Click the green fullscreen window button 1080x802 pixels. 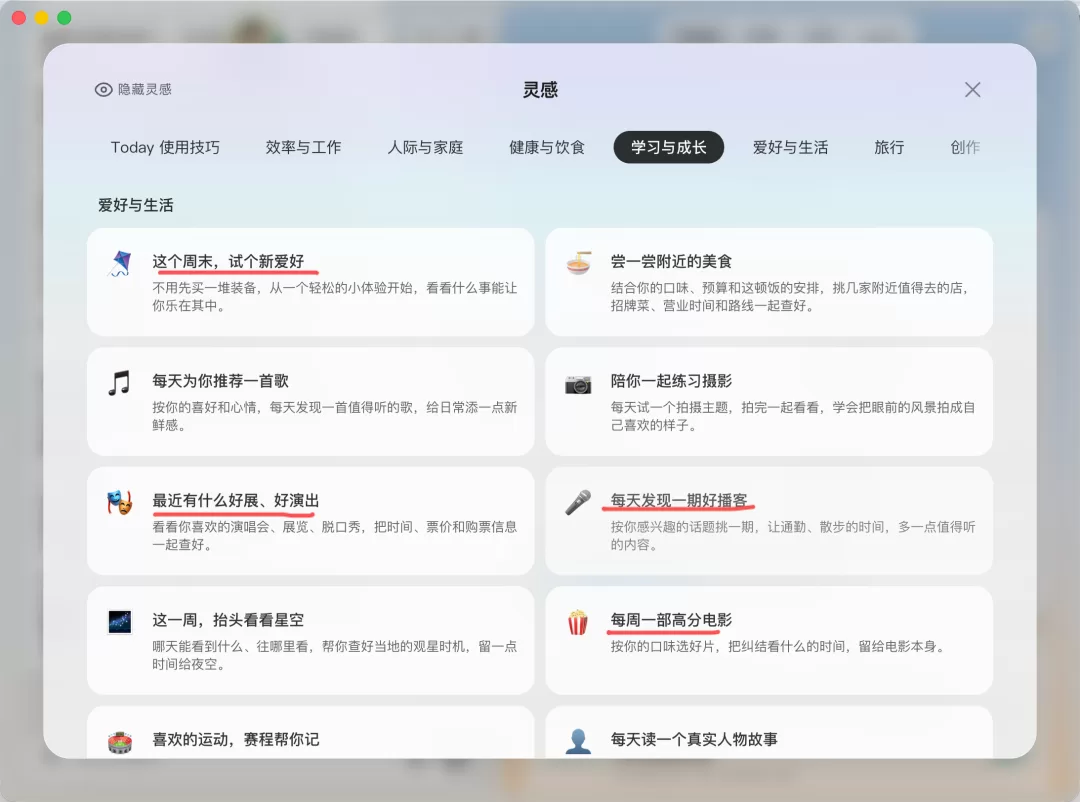click(65, 18)
